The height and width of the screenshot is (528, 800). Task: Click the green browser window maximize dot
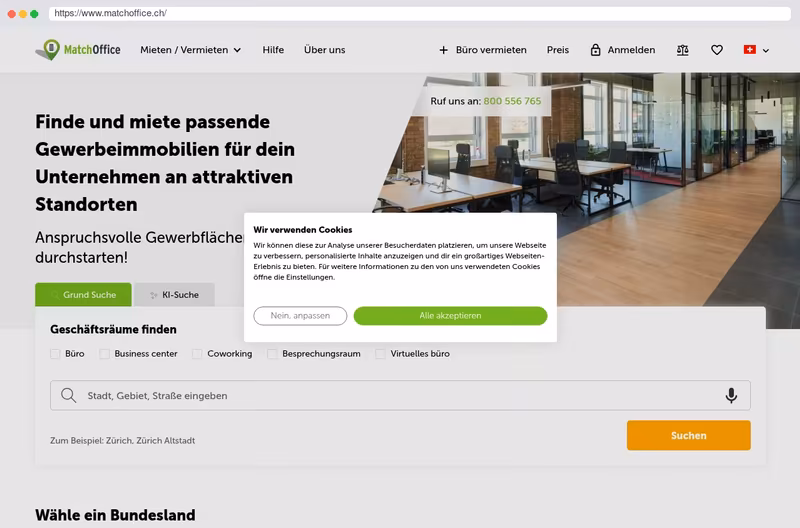point(34,14)
